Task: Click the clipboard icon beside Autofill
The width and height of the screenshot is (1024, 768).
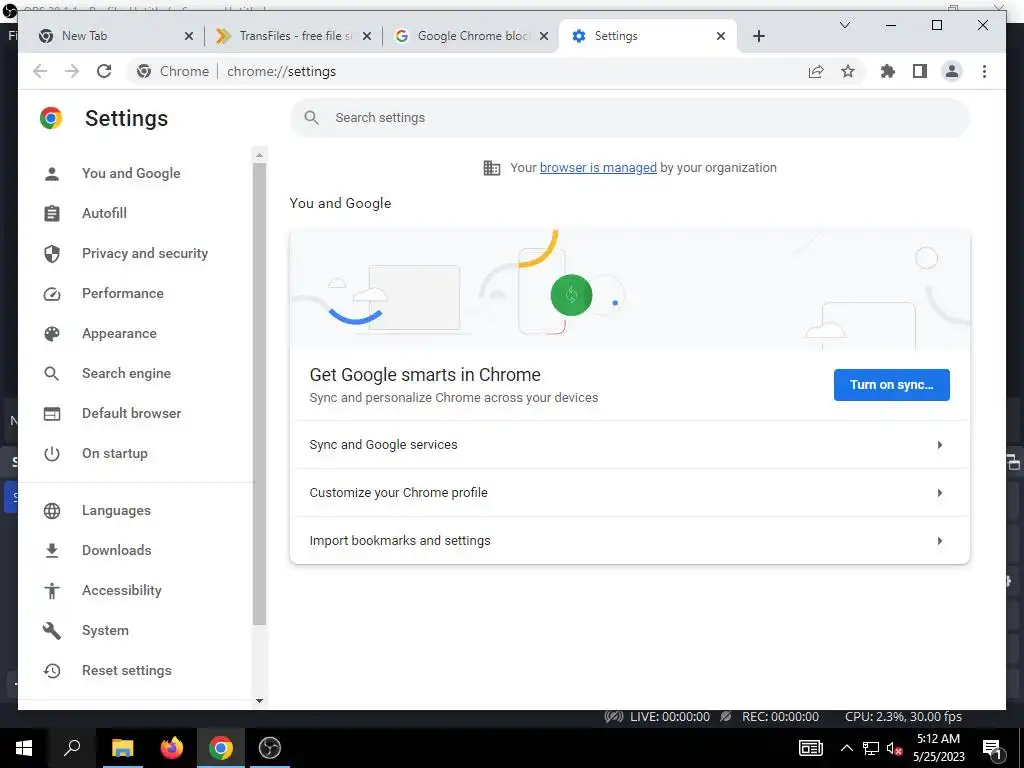Action: pos(52,213)
